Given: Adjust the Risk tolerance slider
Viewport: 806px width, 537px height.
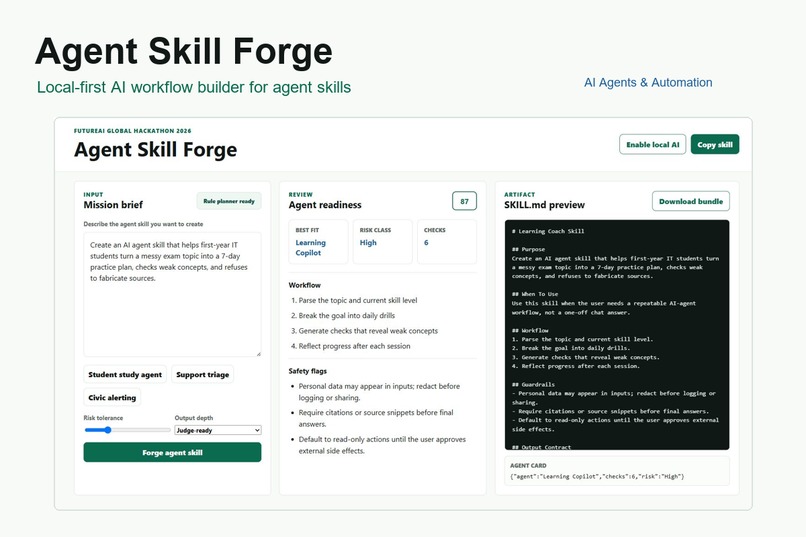Looking at the screenshot, I should tap(127, 430).
